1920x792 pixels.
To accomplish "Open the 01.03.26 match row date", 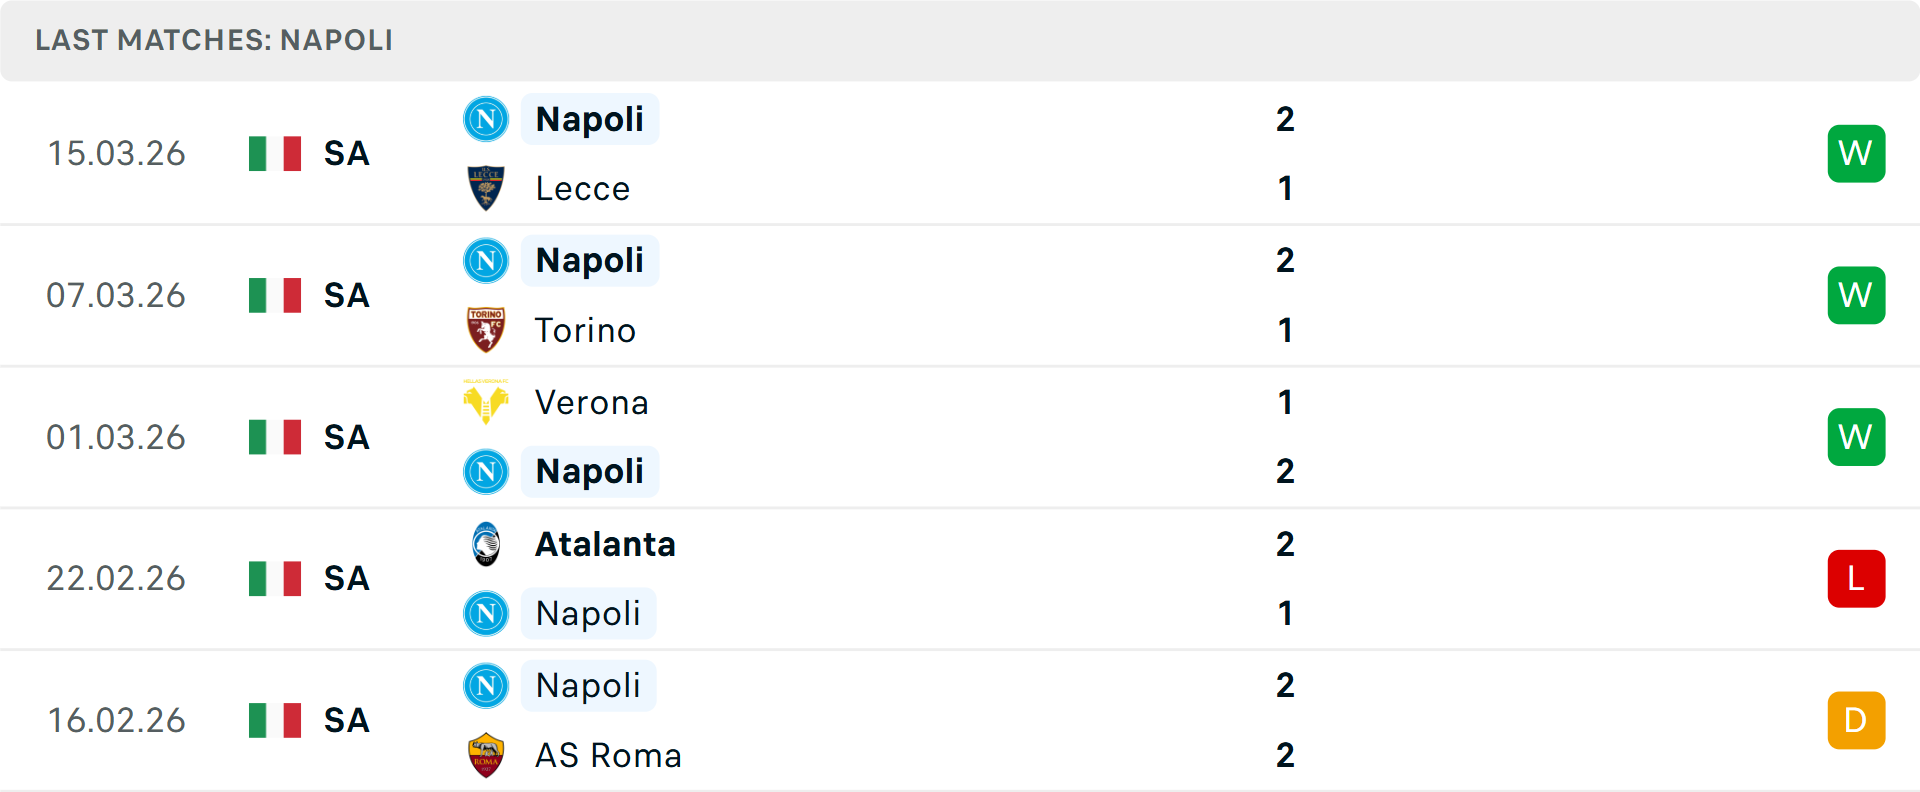I will (x=116, y=437).
